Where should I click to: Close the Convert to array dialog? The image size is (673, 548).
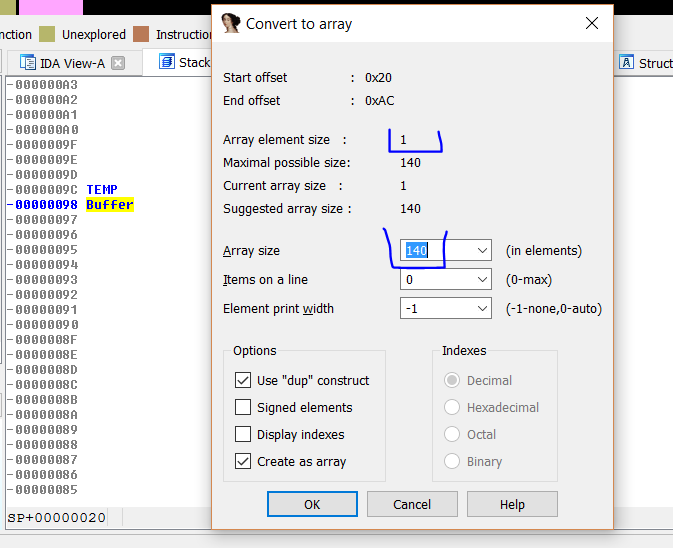pyautogui.click(x=592, y=23)
